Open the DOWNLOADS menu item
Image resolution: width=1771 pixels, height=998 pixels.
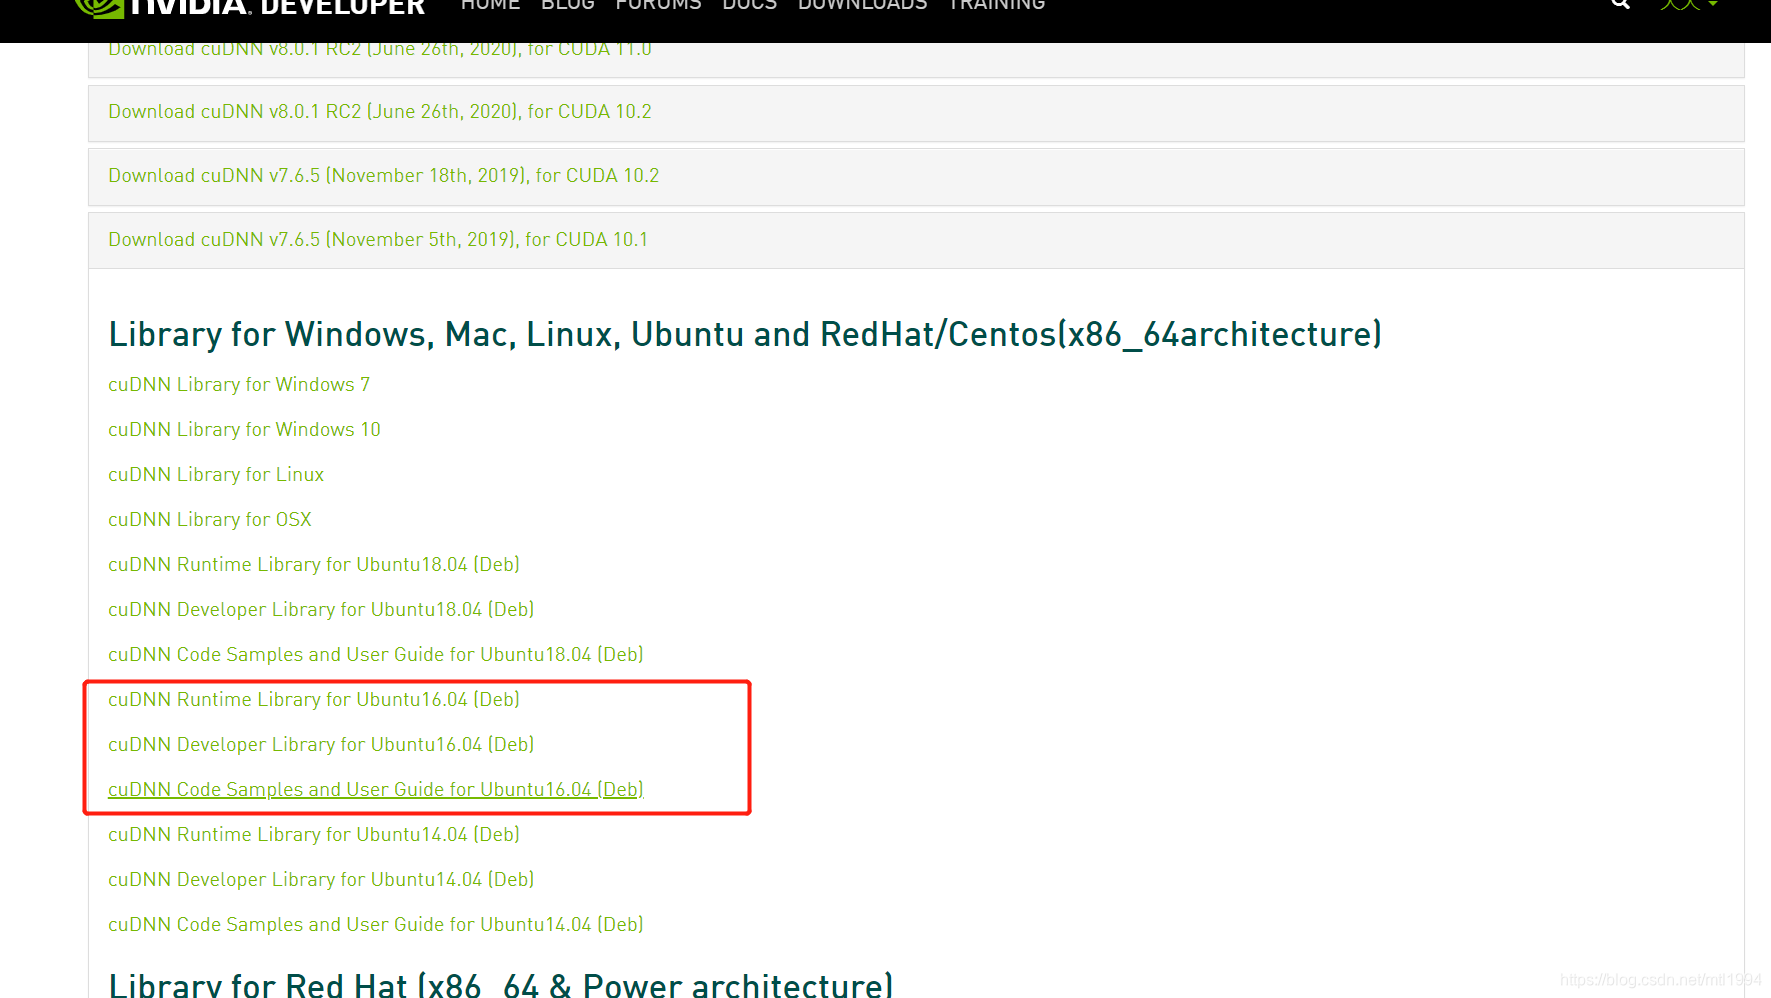tap(862, 5)
